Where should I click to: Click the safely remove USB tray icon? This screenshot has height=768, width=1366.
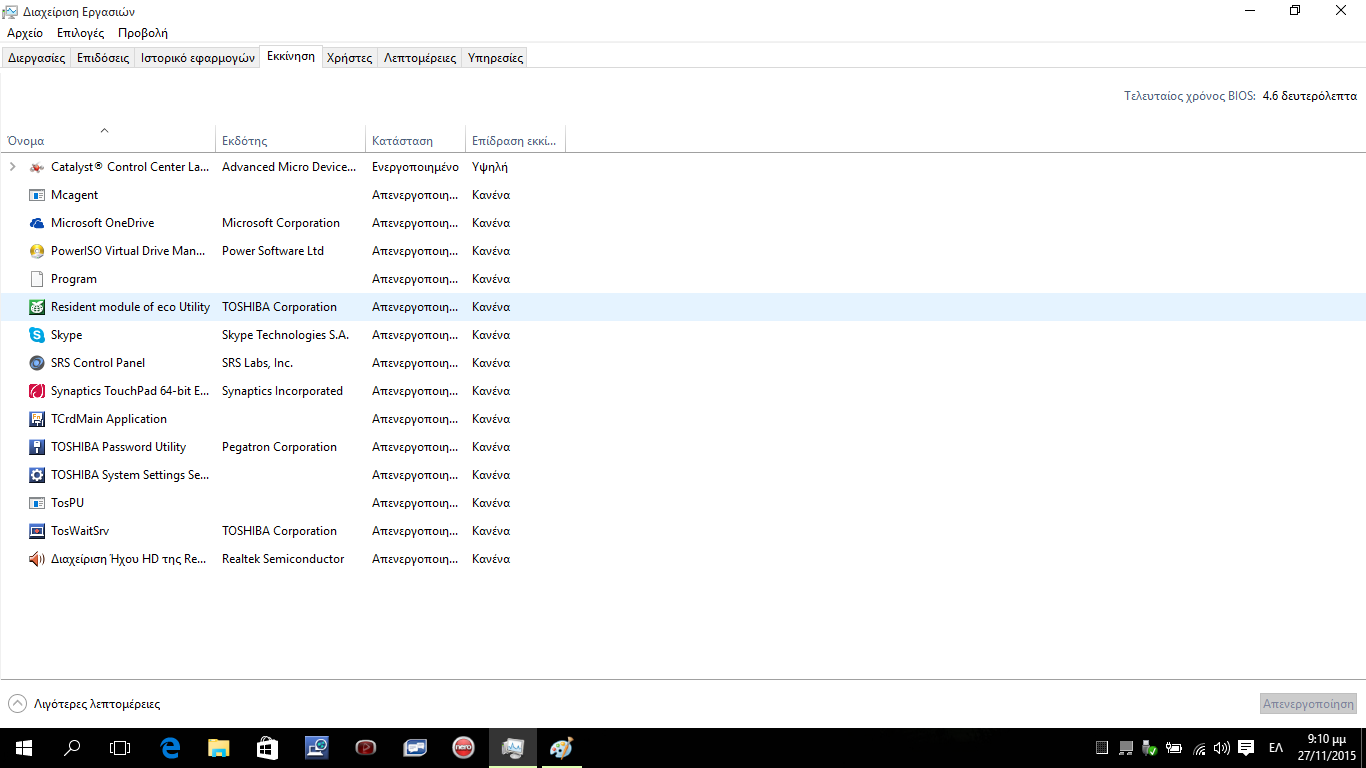tap(1150, 748)
